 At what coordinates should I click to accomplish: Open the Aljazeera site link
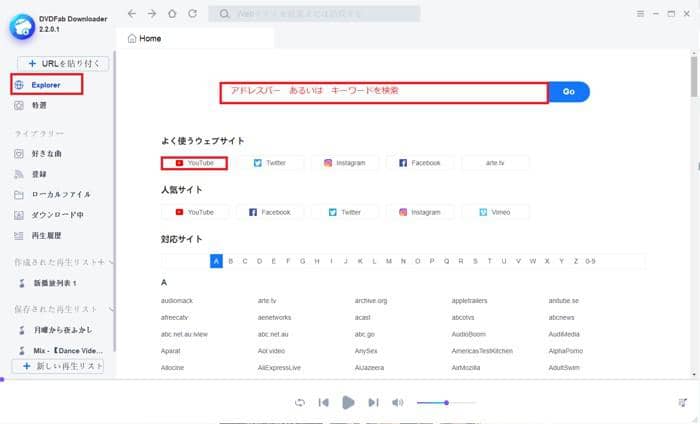[x=369, y=368]
